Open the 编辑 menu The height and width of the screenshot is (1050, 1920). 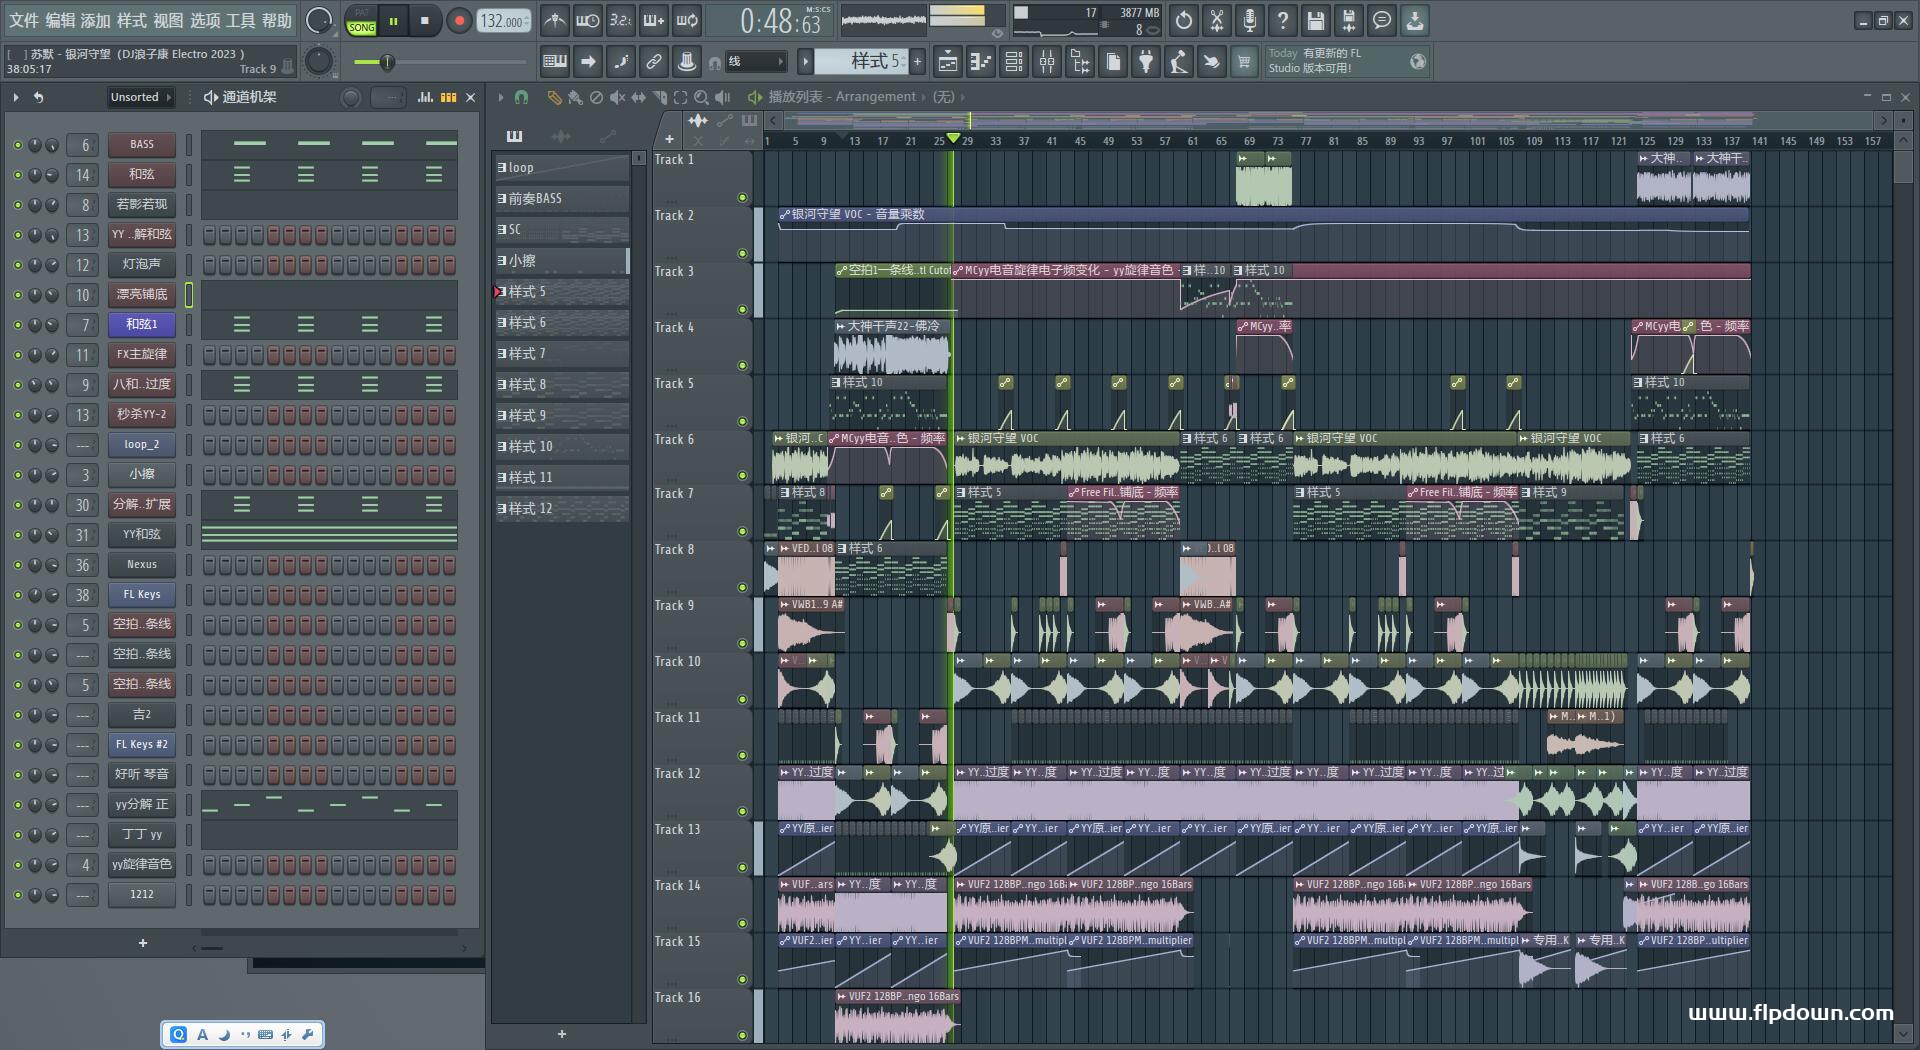tap(59, 20)
